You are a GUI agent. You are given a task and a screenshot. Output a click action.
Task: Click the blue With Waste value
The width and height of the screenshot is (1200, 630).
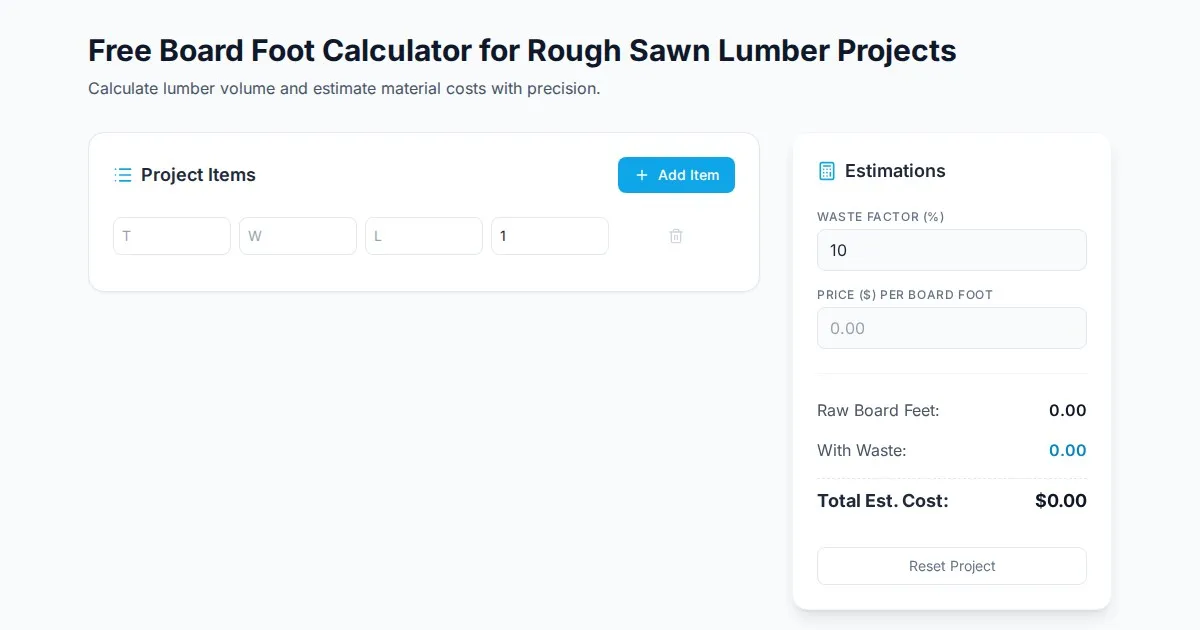coord(1067,450)
